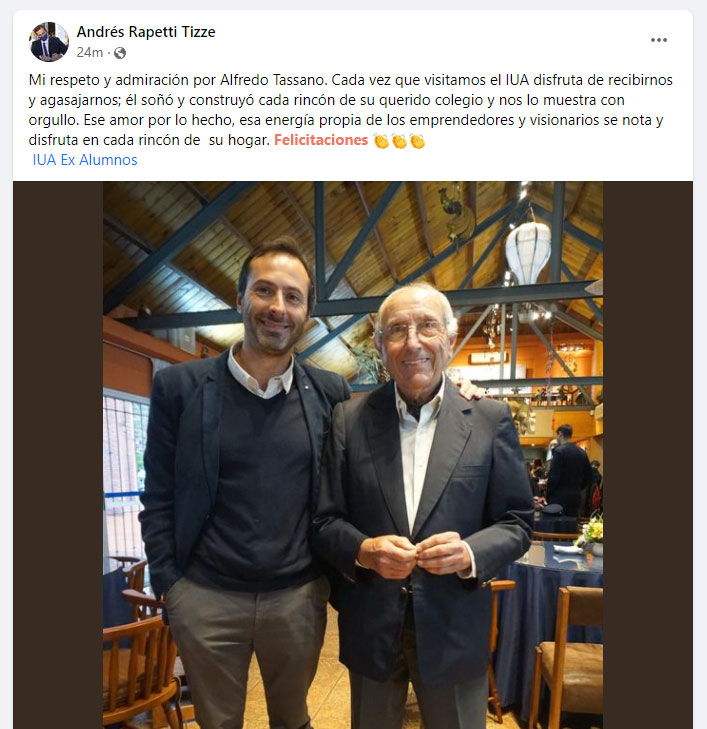The image size is (707, 729).
Task: Open the posted photo of the two men
Action: 353,455
